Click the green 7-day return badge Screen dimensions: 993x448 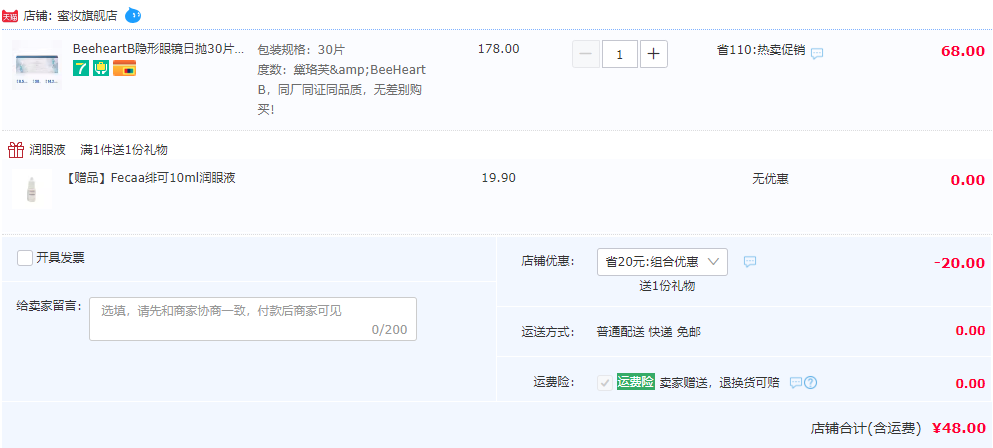tap(81, 68)
